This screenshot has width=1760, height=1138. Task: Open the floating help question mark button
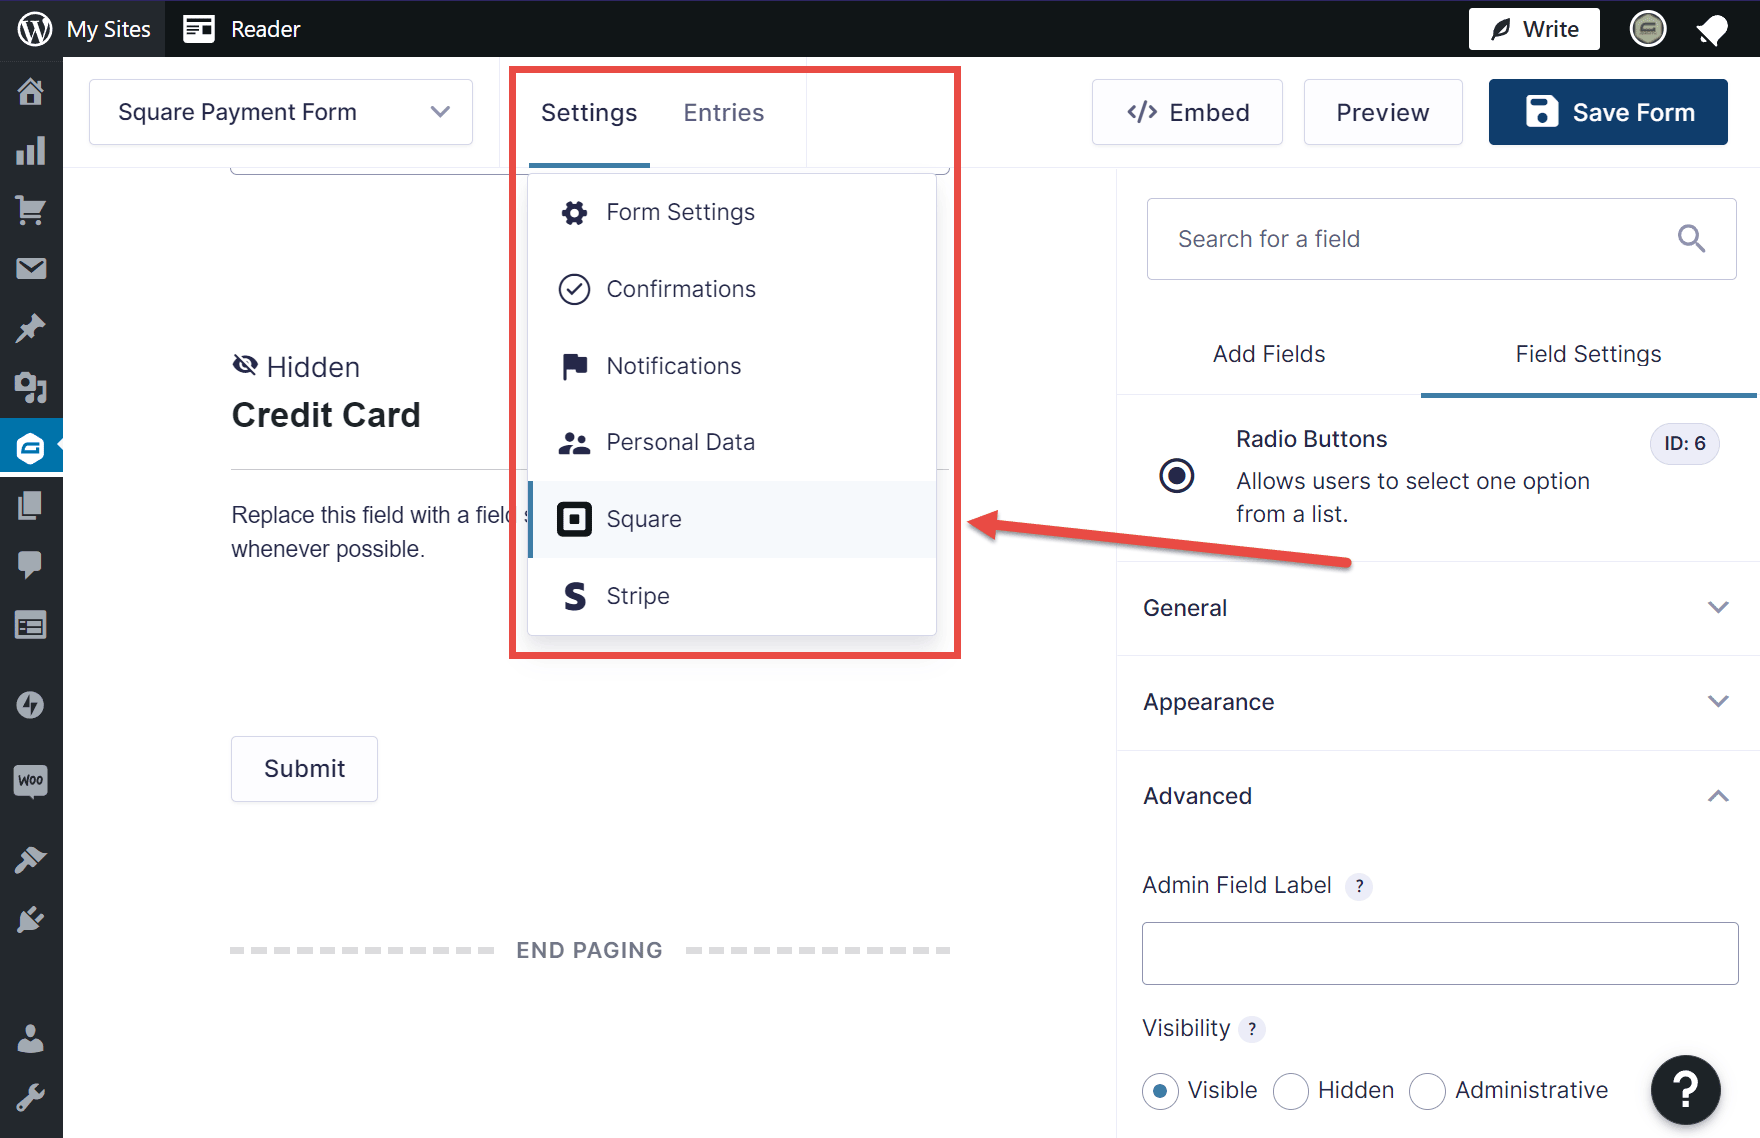tap(1686, 1090)
